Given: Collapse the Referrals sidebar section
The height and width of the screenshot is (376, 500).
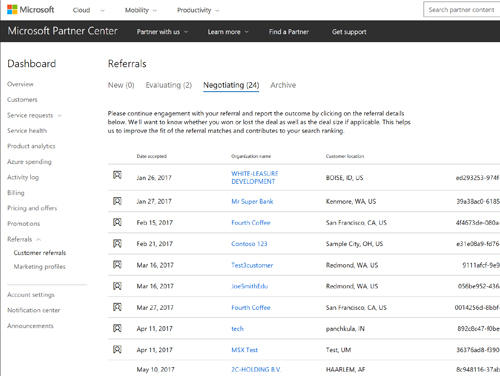Looking at the screenshot, I should (x=24, y=239).
